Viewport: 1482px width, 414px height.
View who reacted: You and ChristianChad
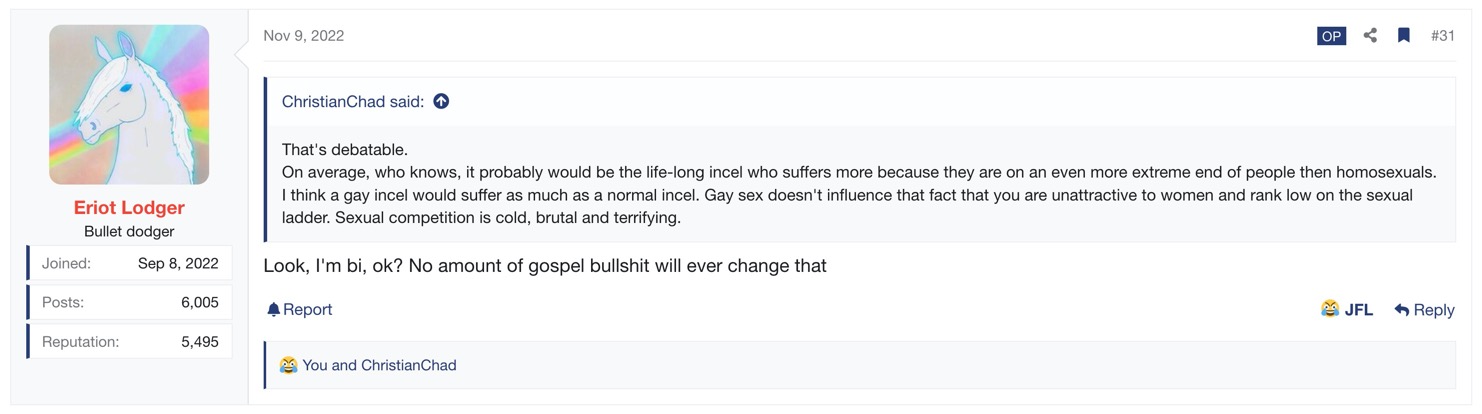point(380,365)
